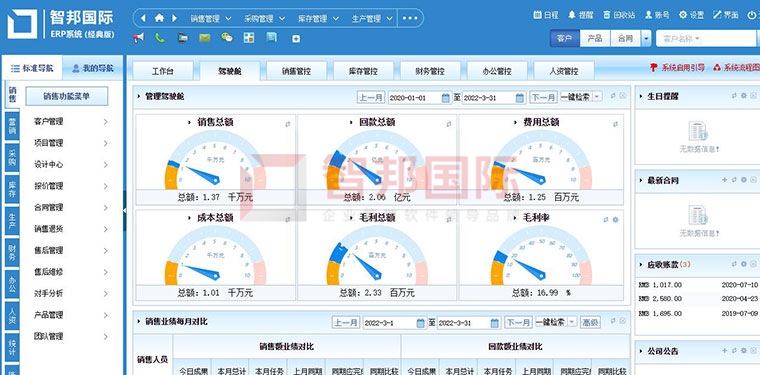Refresh the 销售总额 gauge card
Viewport: 760px width, 375px height.
pos(288,124)
